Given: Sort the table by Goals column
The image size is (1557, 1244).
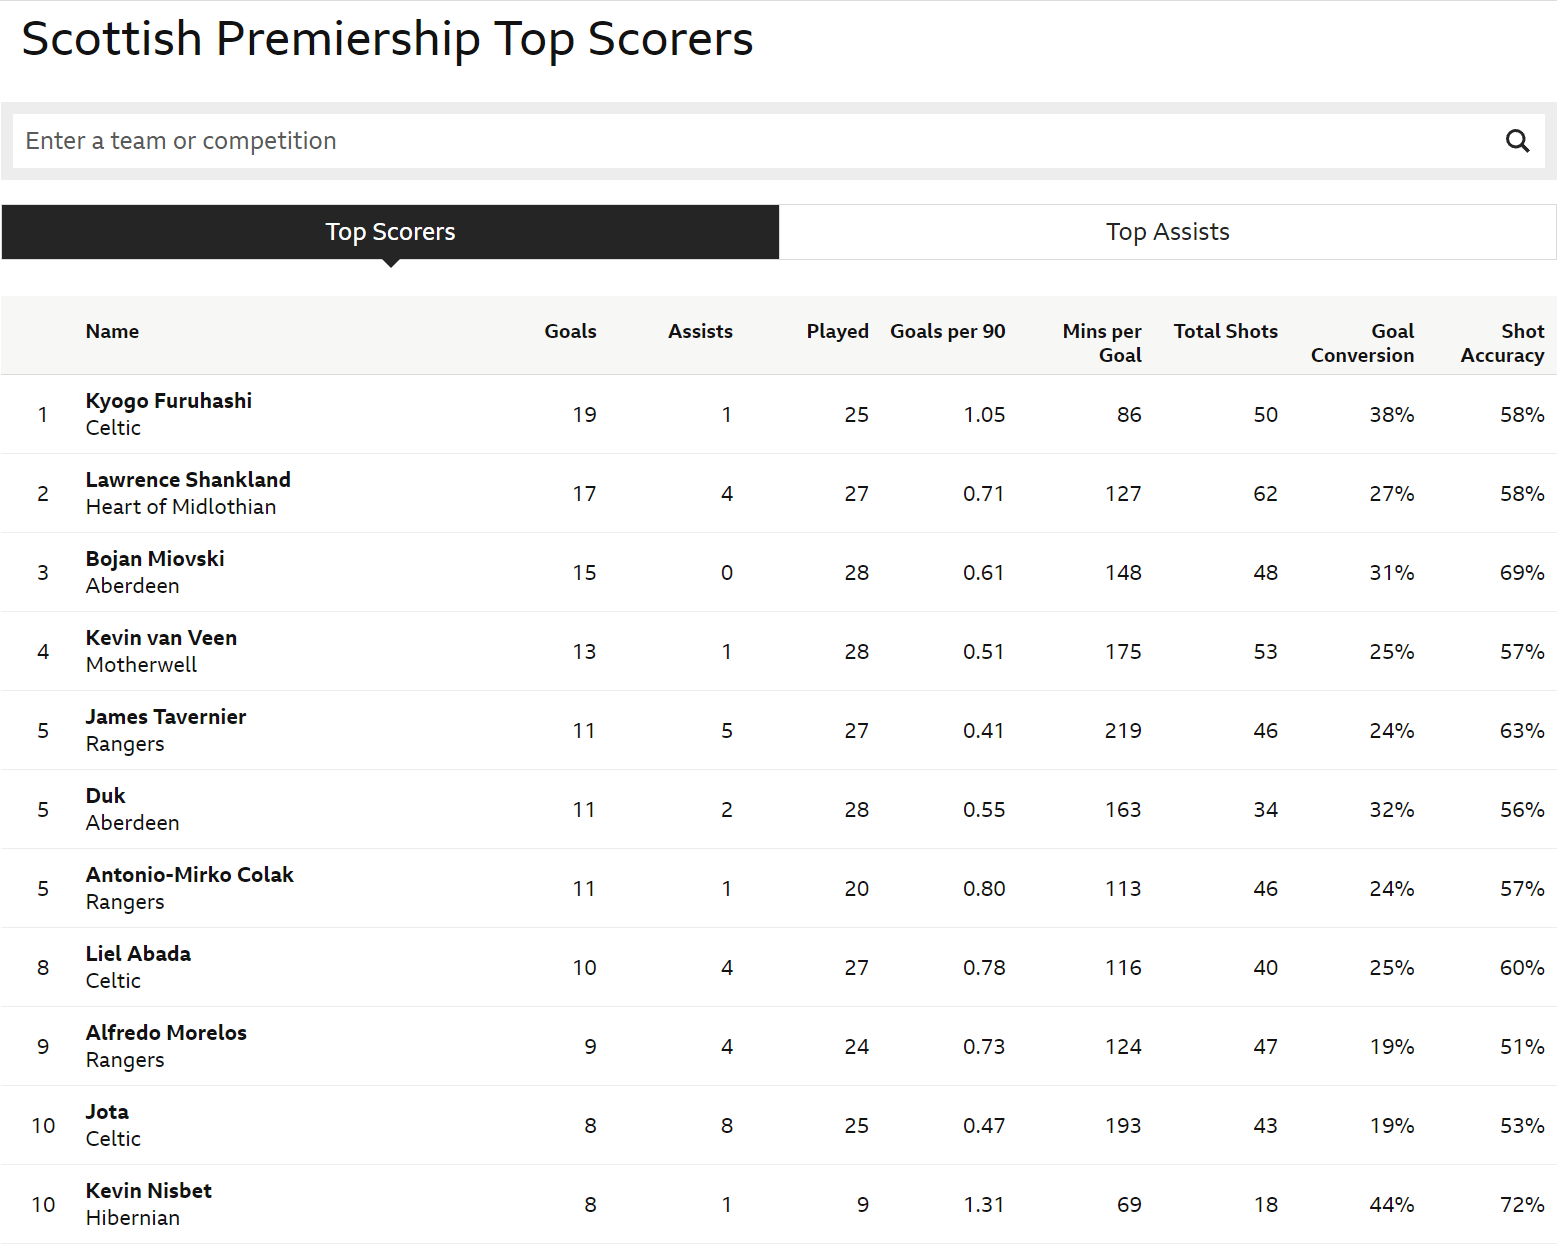Looking at the screenshot, I should [x=570, y=331].
